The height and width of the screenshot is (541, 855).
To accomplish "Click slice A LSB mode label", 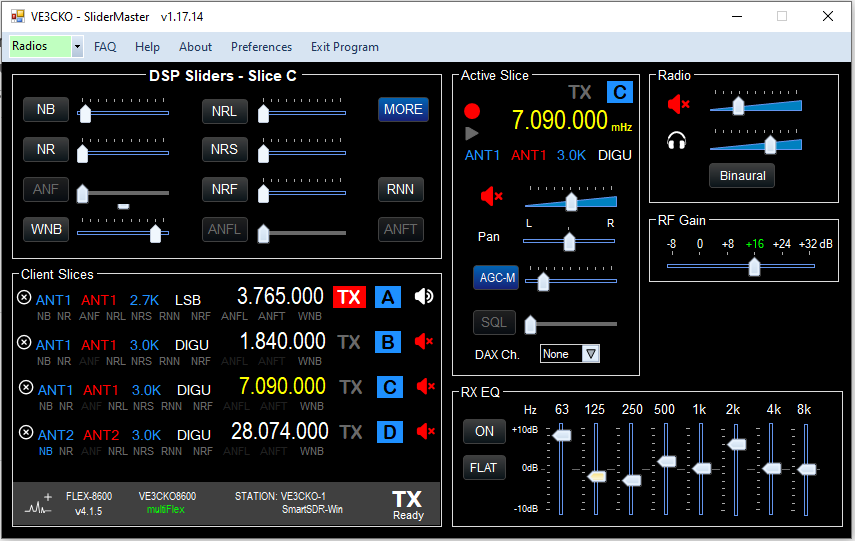I will (188, 300).
